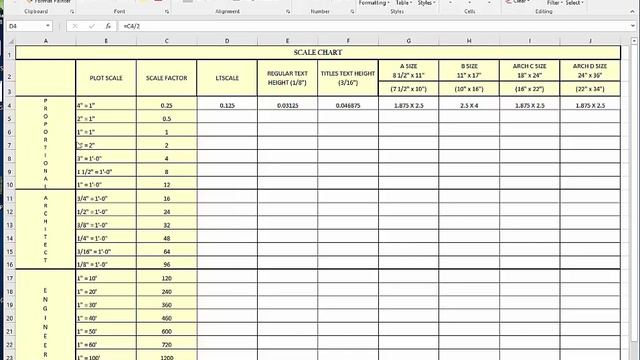Click the SCALE FACTOR header cell
Image resolution: width=640 pixels, height=360 pixels.
pyautogui.click(x=167, y=78)
